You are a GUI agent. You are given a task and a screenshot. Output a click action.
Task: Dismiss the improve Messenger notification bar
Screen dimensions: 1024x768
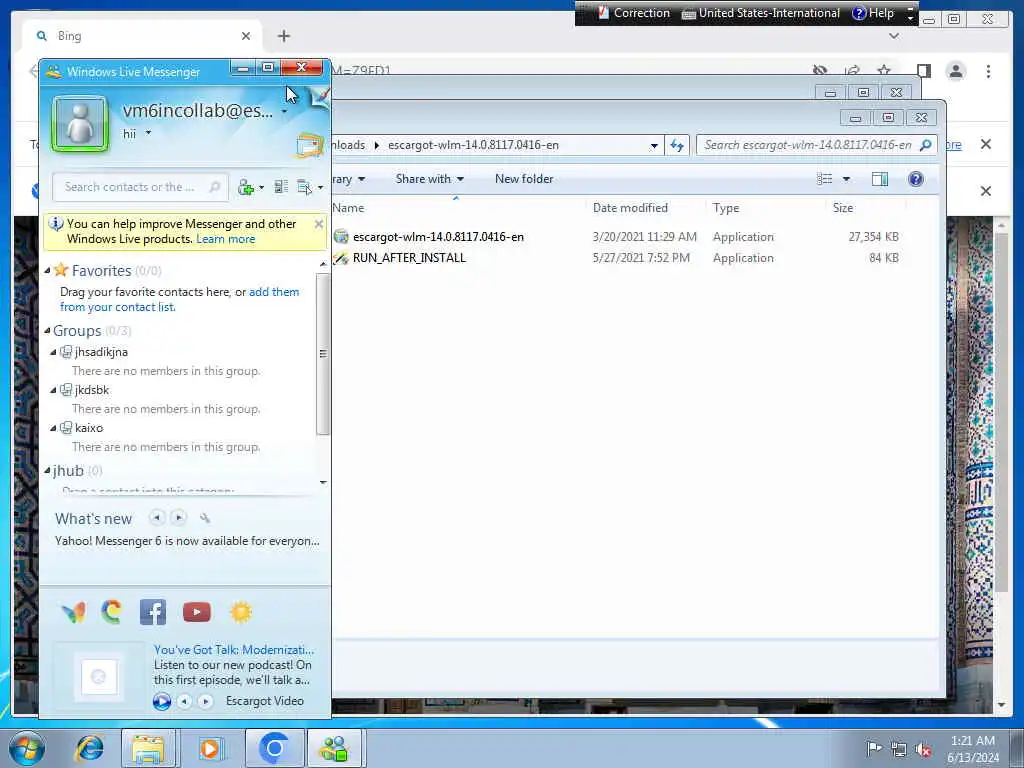pos(319,224)
